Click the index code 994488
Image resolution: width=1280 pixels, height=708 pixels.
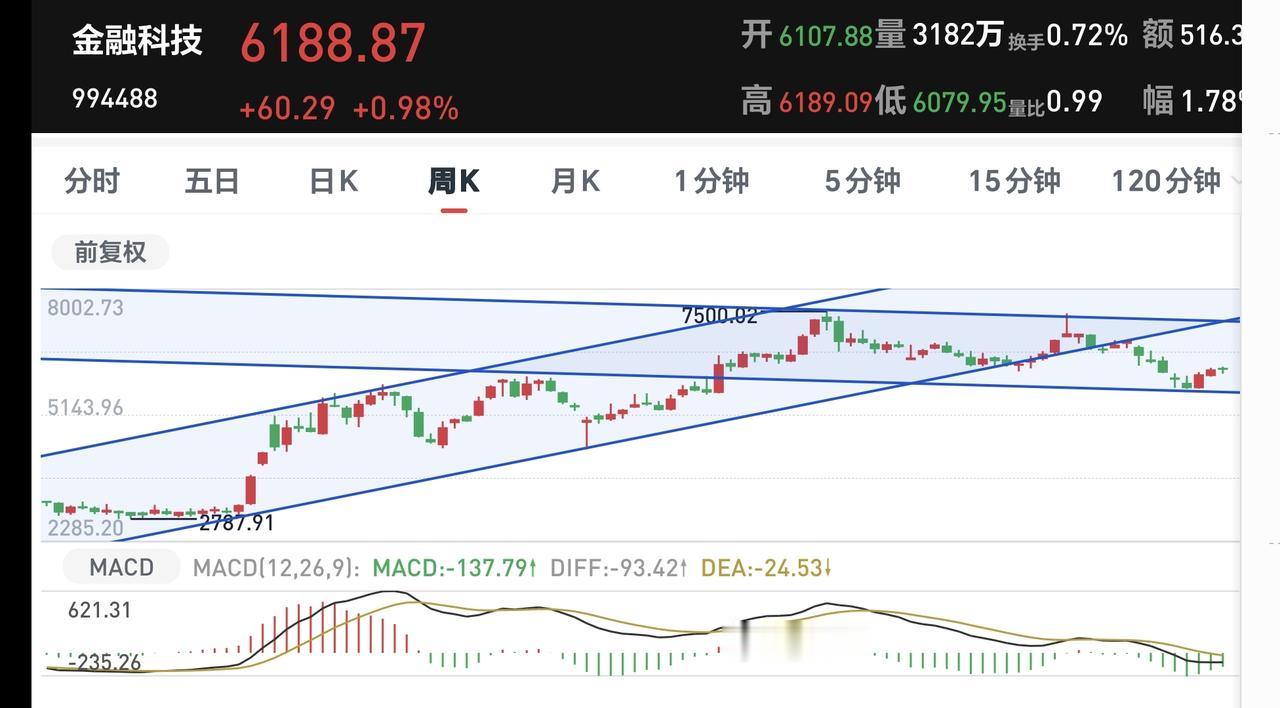[x=115, y=98]
